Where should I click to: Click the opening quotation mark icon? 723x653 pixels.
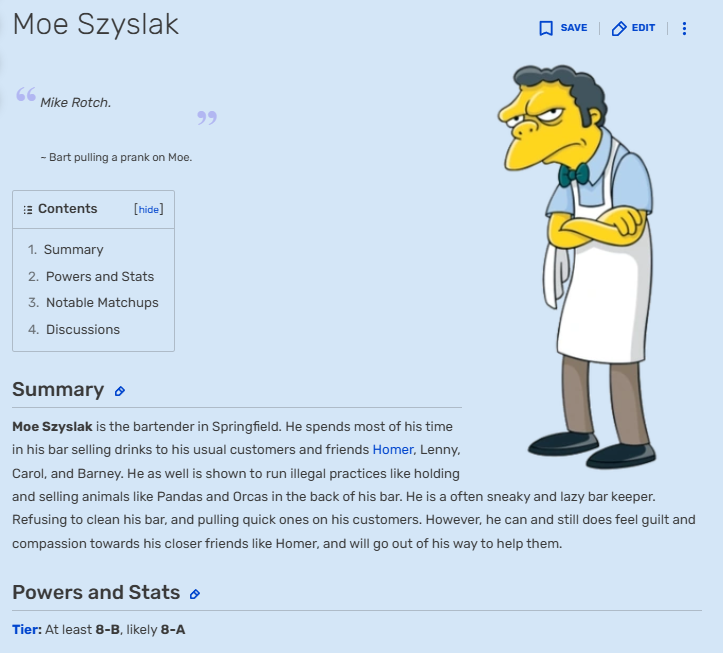pyautogui.click(x=26, y=94)
